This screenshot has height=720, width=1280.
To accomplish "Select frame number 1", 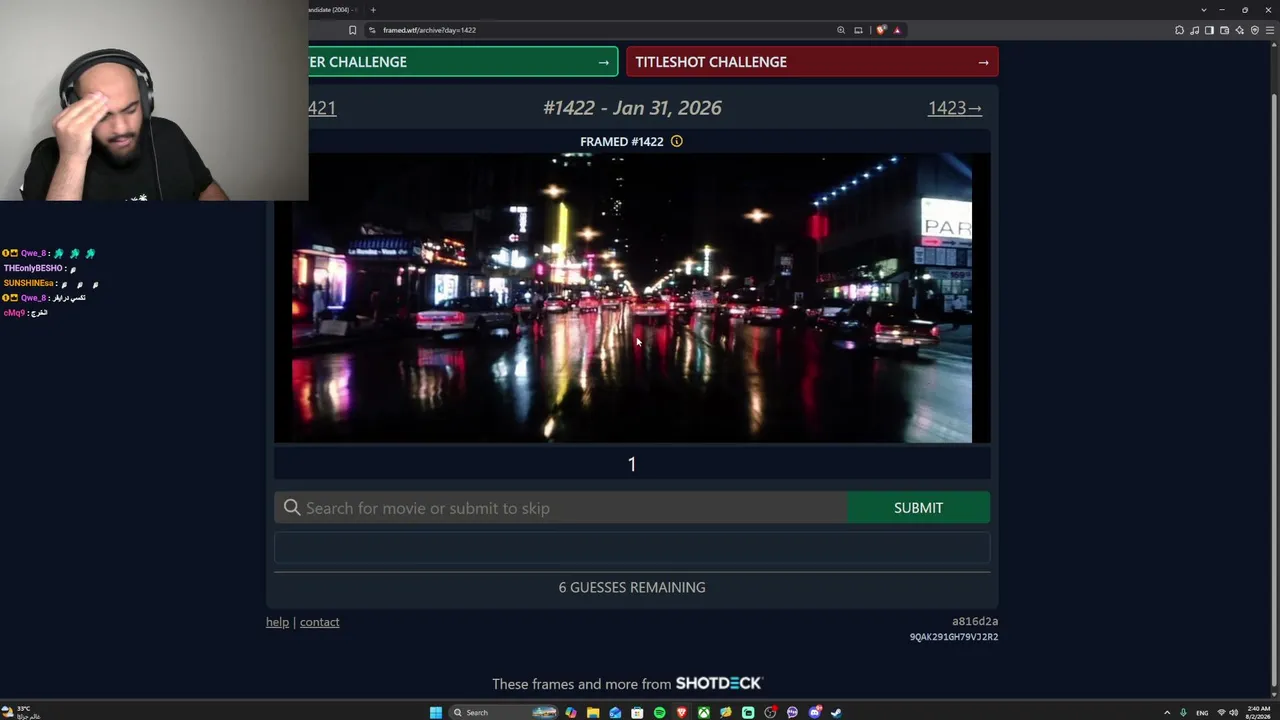I will [632, 464].
